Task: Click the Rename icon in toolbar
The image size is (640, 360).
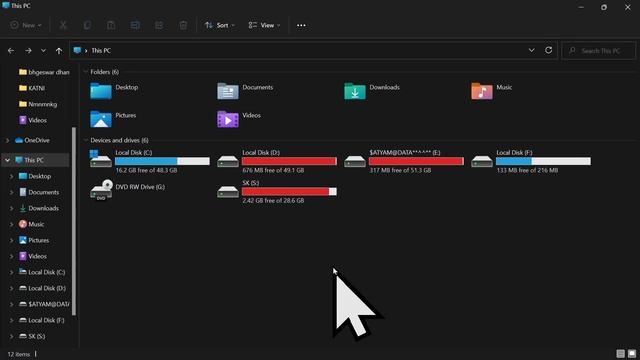Action: pyautogui.click(x=135, y=25)
